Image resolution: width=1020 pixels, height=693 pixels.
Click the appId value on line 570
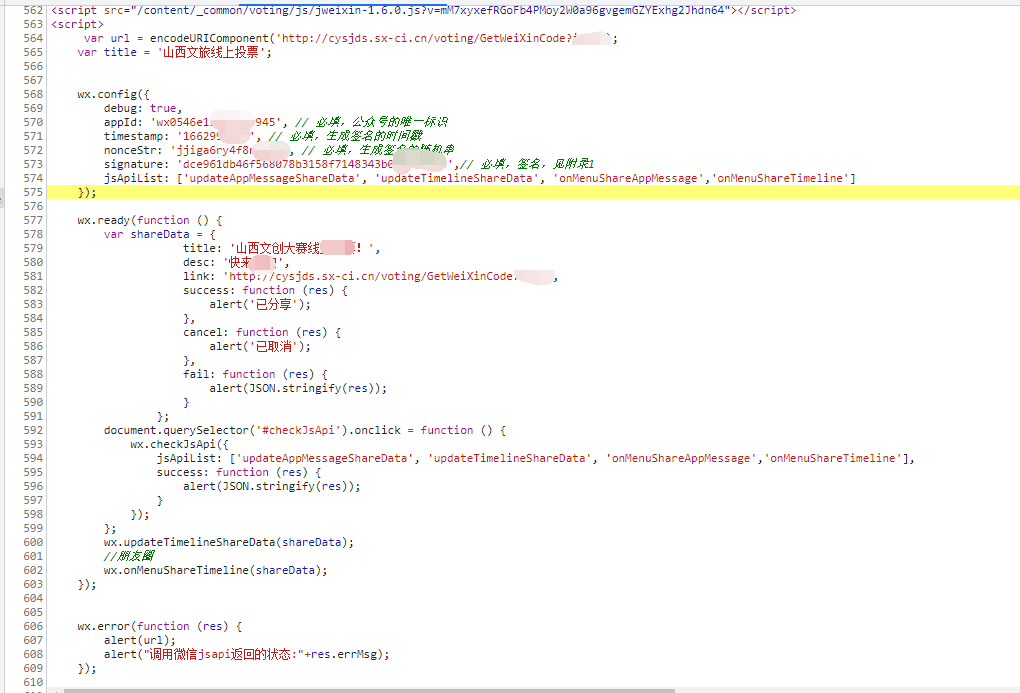[219, 122]
